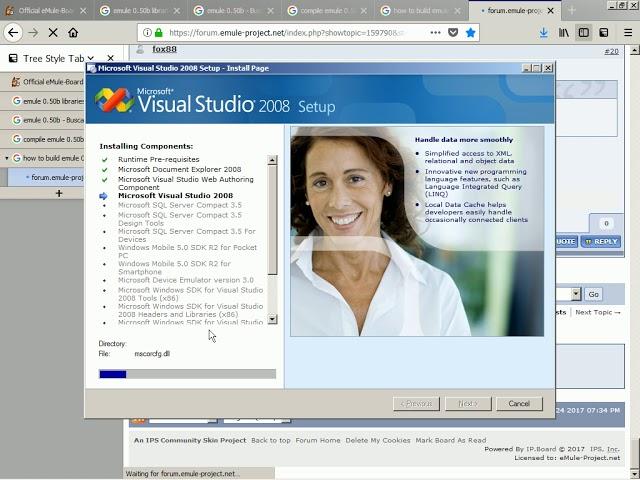Click the up arrow of components list scrollbar
Screen dimensions: 640x480
[272, 160]
